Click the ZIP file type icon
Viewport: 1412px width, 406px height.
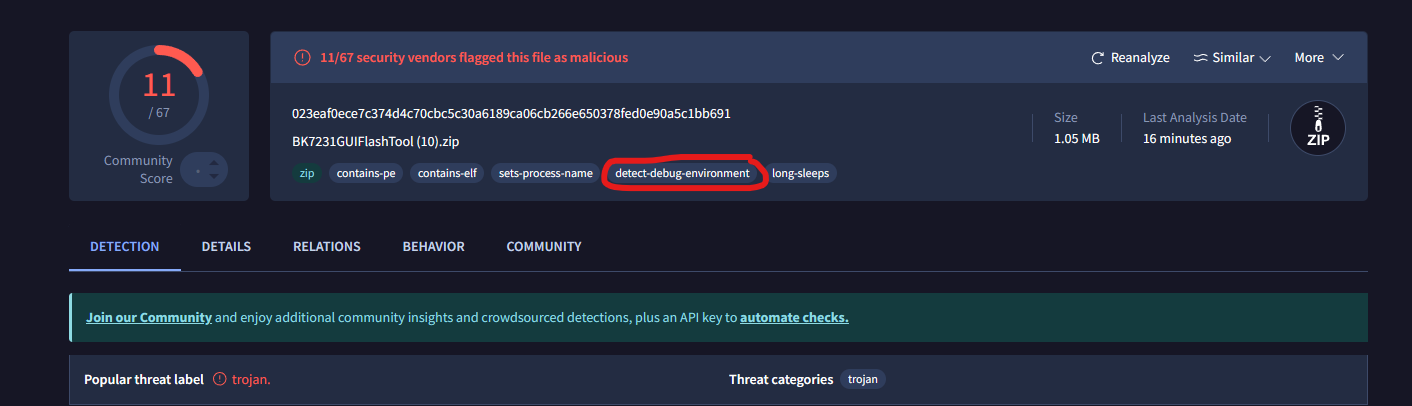click(1317, 129)
